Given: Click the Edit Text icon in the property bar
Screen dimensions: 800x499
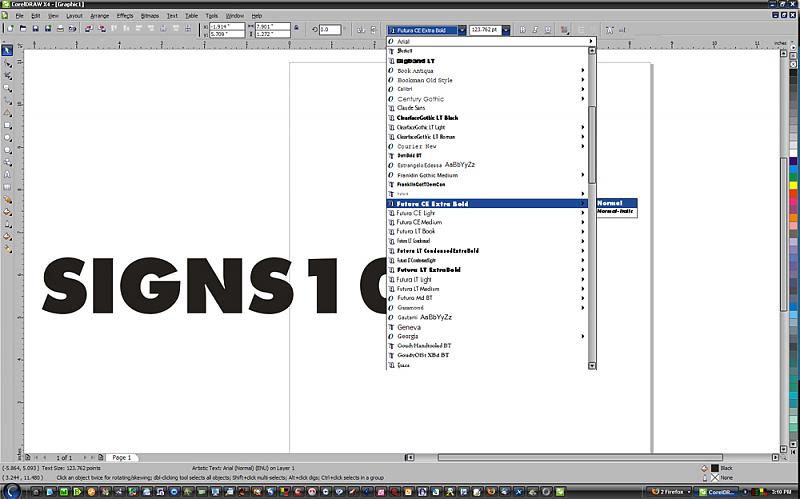Looking at the screenshot, I should tap(622, 30).
